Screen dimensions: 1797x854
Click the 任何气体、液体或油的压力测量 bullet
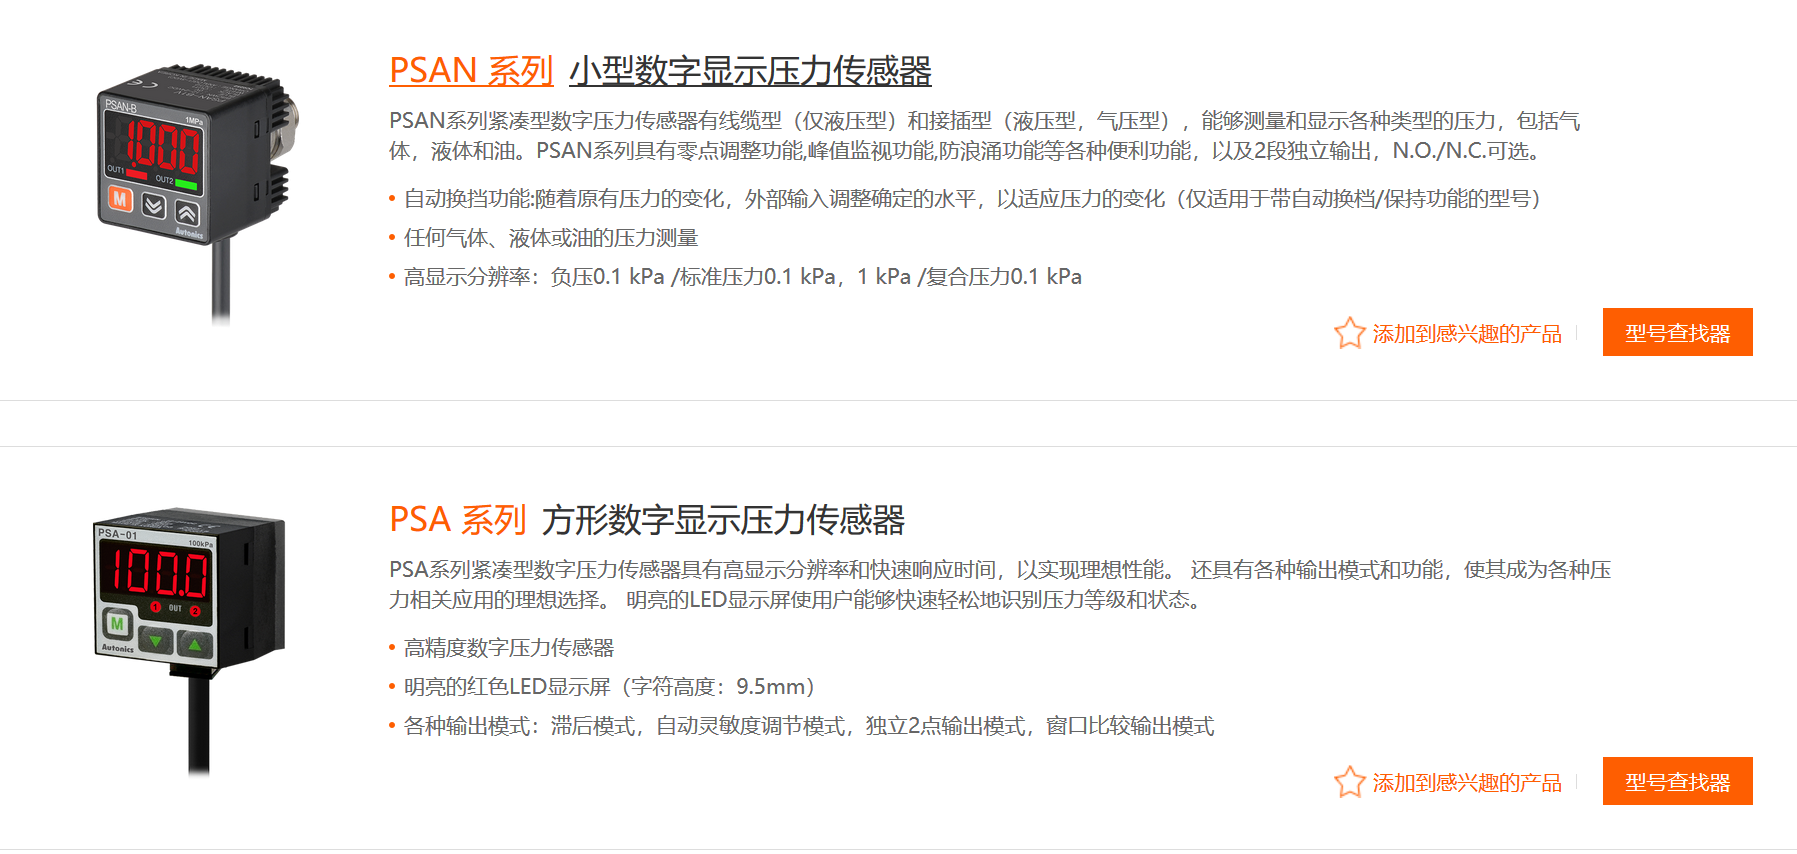[x=551, y=238]
